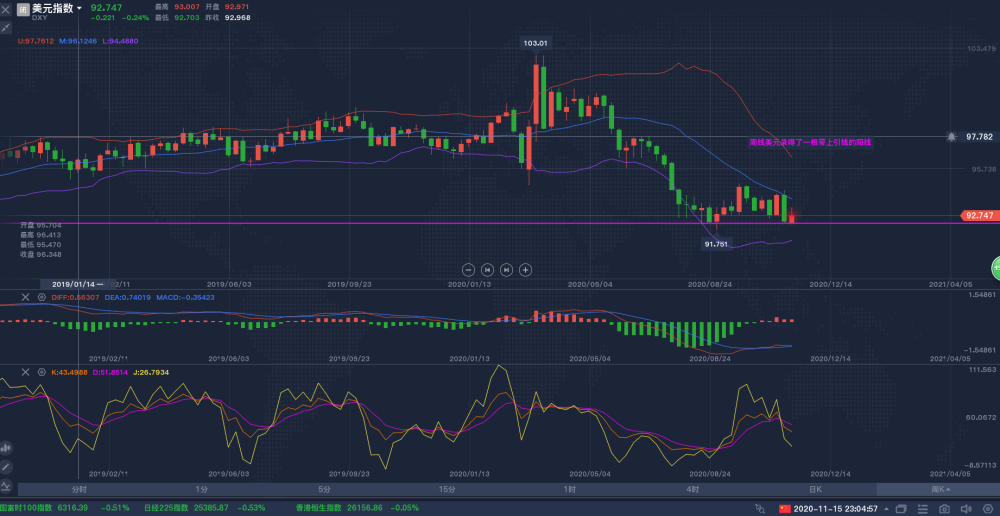Image resolution: width=1000 pixels, height=516 pixels.
Task: Expand the 美元指数 symbol dropdown
Action: pos(80,8)
